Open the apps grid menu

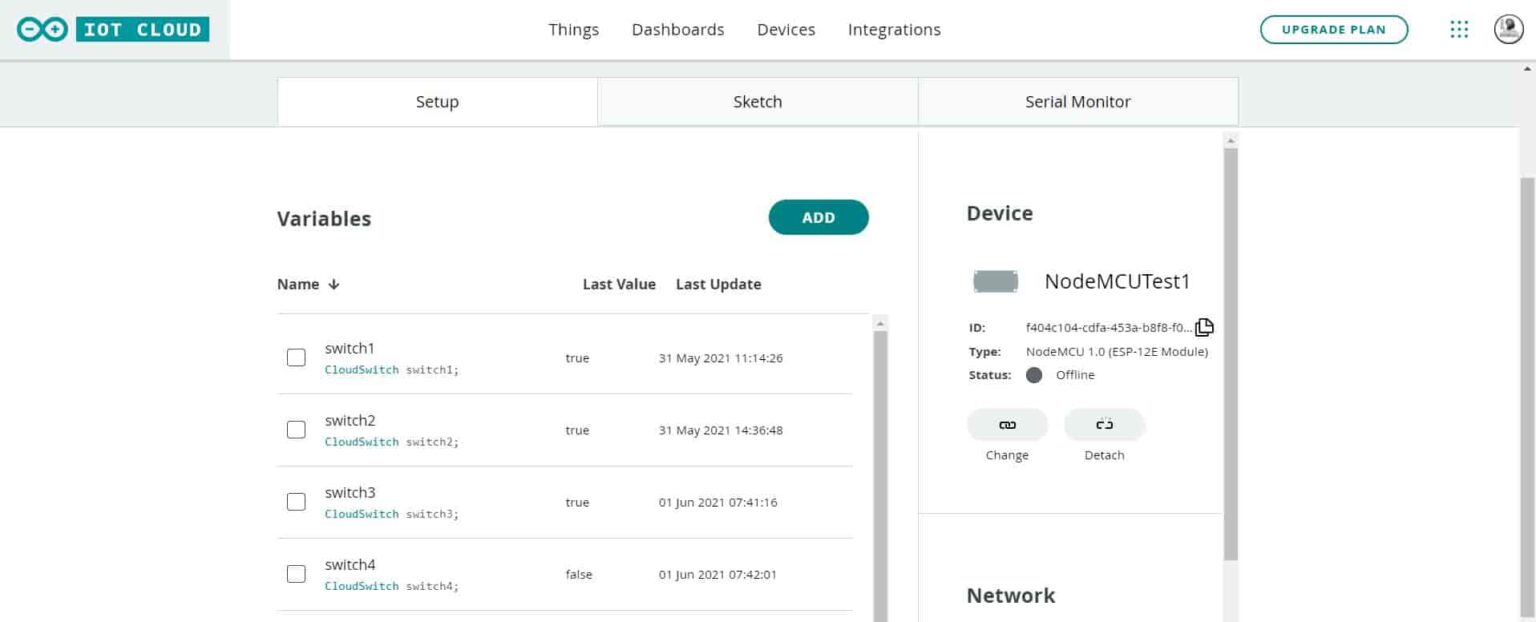tap(1459, 29)
